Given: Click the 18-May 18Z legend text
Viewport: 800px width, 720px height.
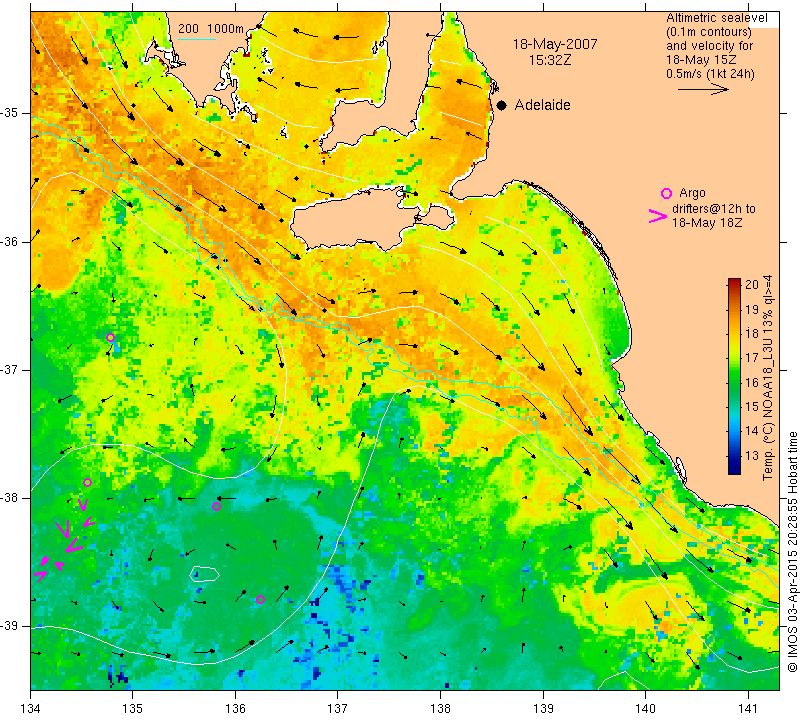Looking at the screenshot, I should [707, 223].
